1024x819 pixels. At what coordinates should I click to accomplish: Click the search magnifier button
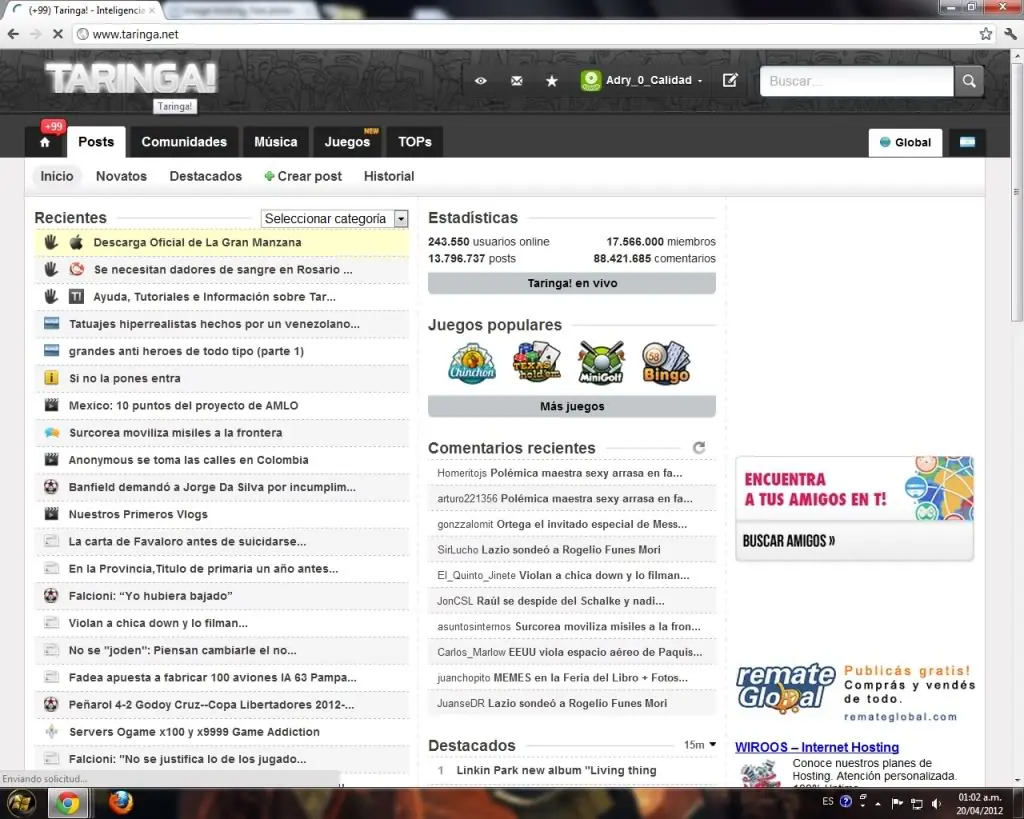point(969,81)
